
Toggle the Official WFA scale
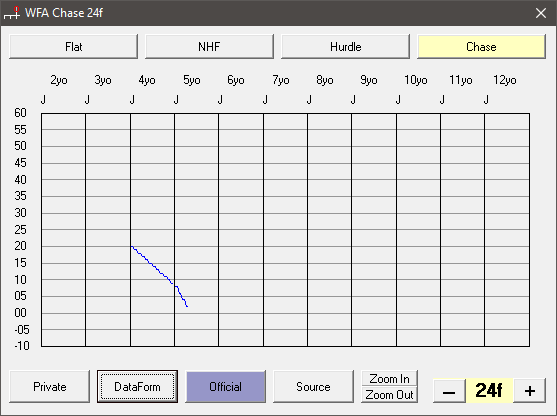tap(225, 387)
